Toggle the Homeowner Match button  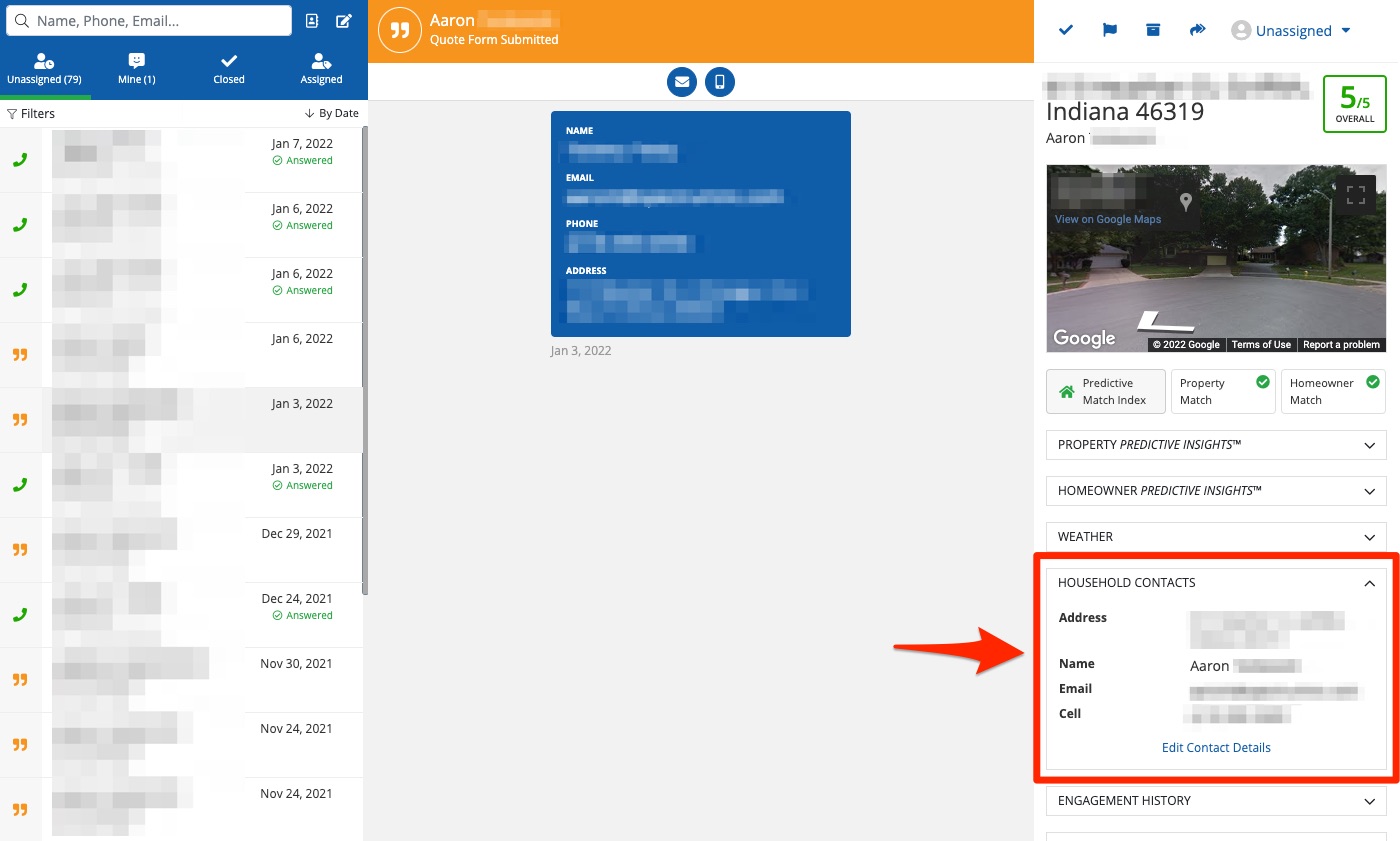tap(1332, 391)
